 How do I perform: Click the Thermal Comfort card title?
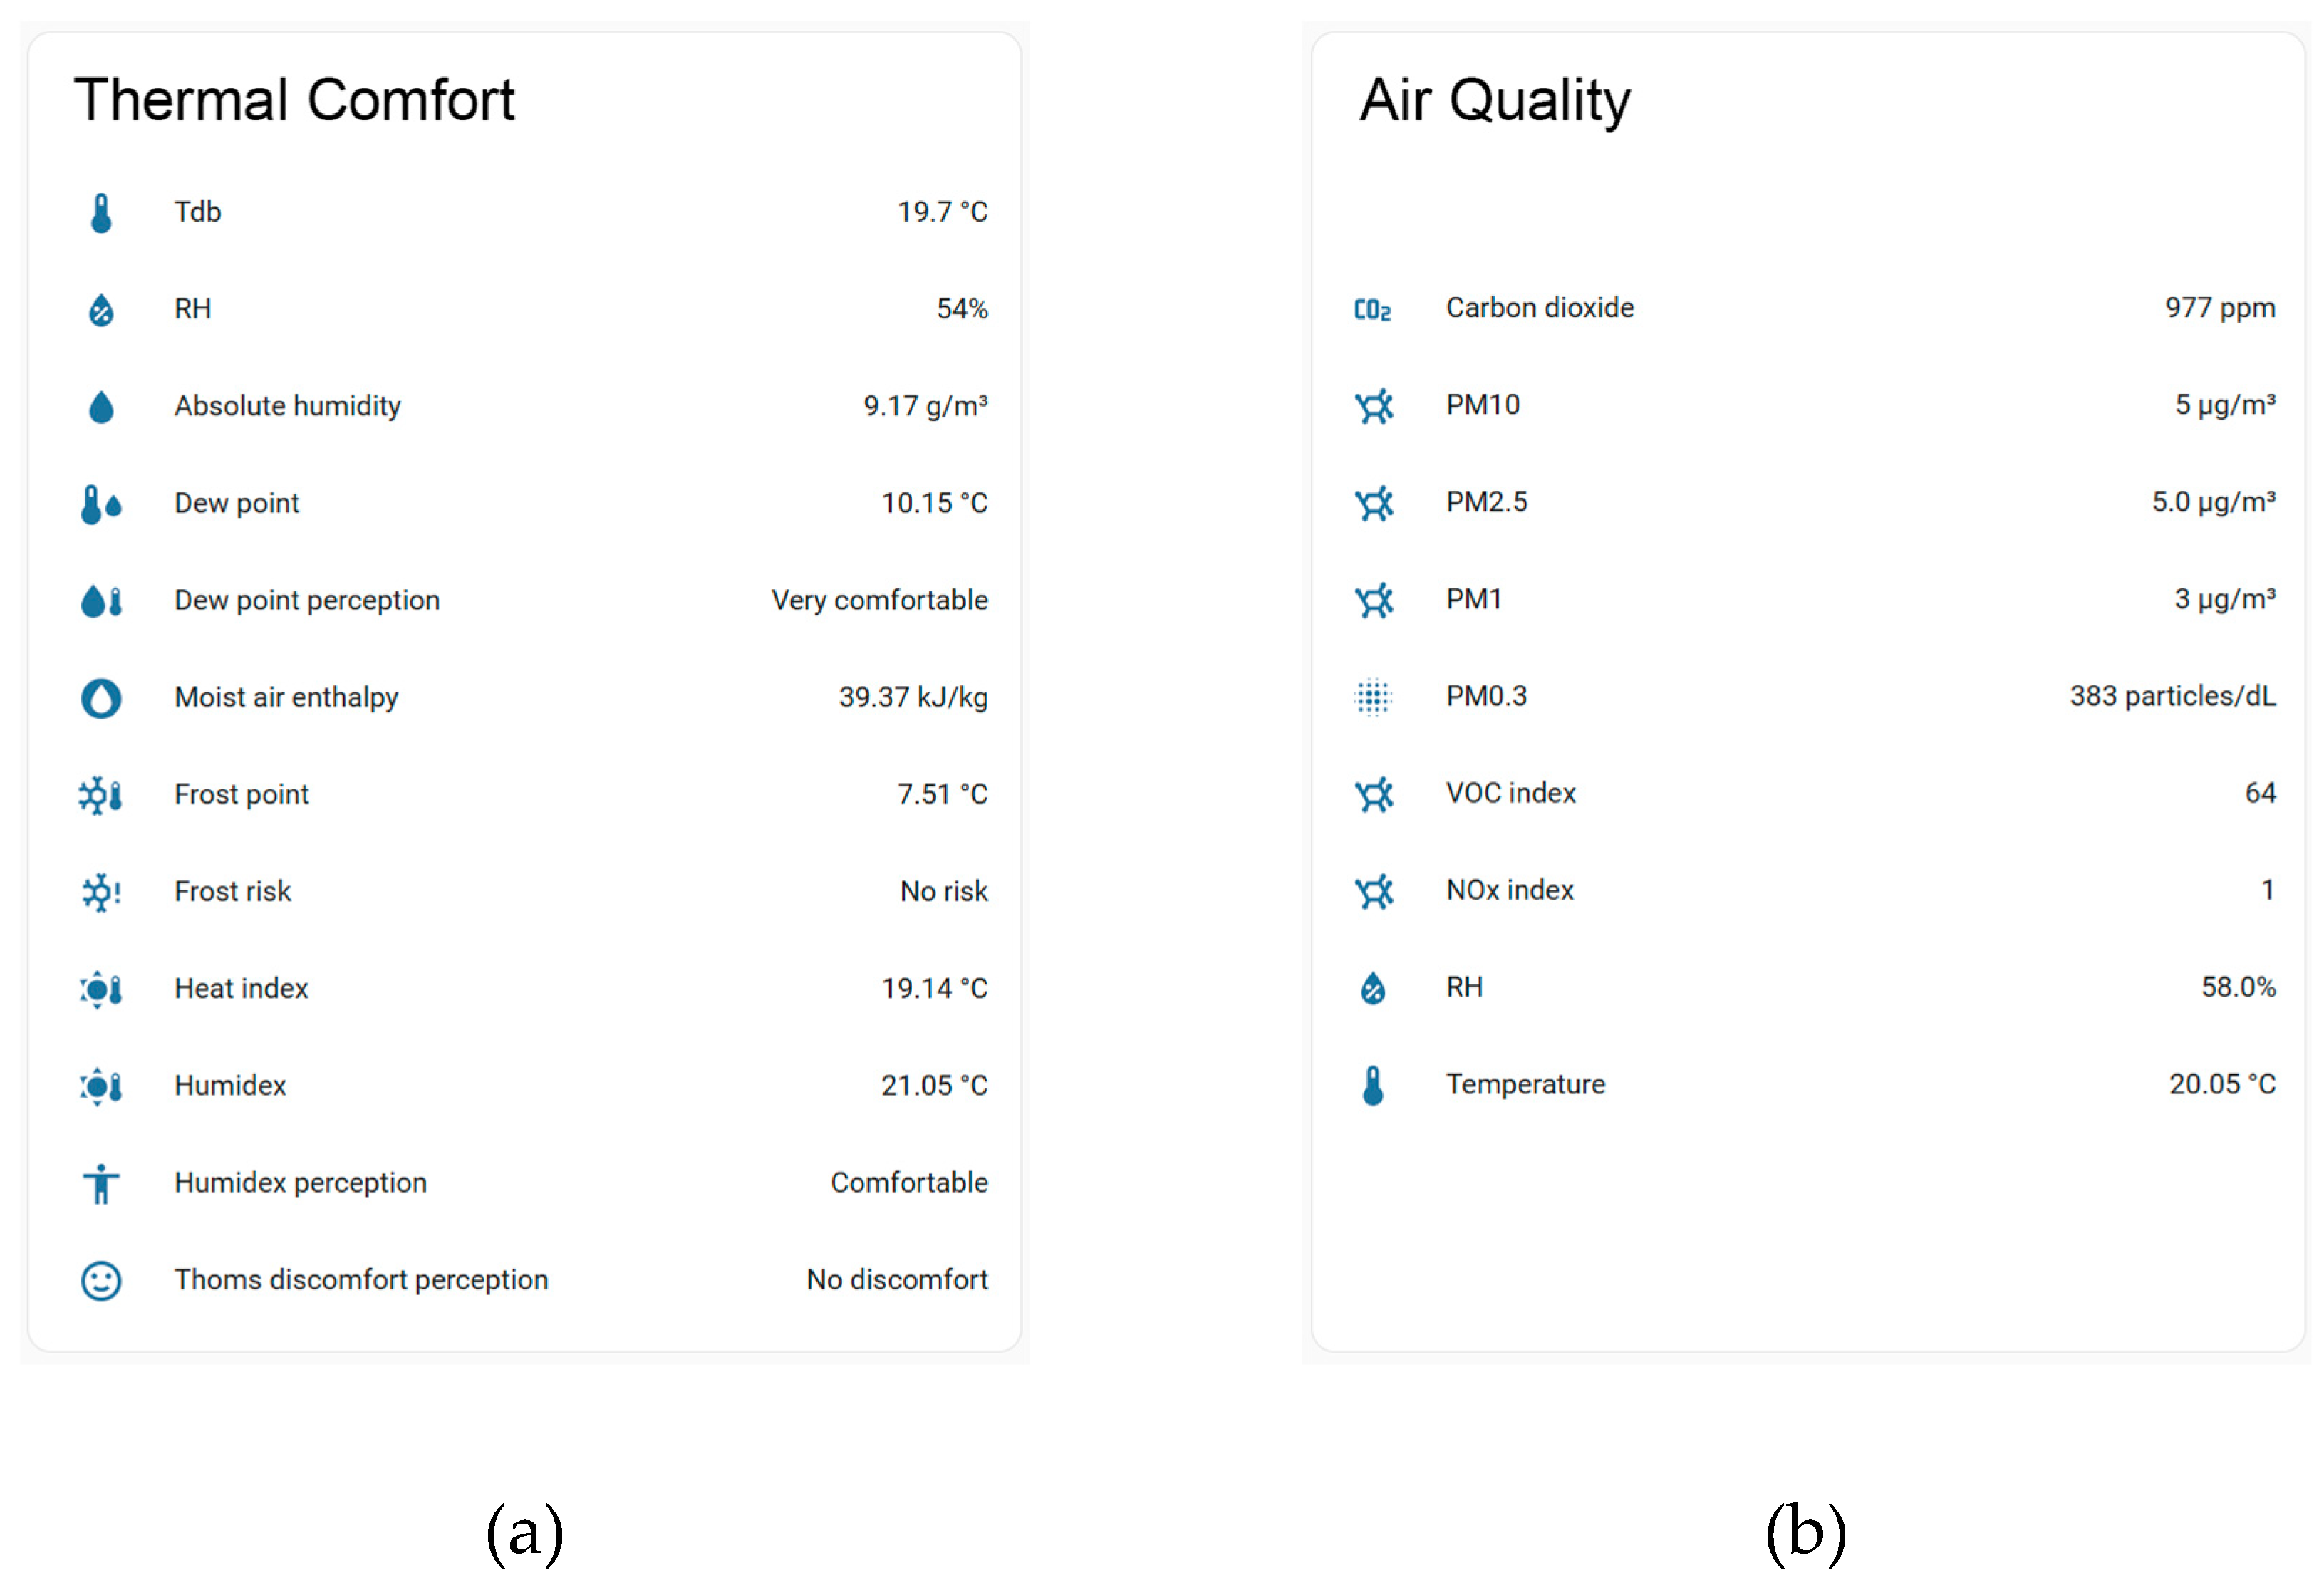(296, 99)
